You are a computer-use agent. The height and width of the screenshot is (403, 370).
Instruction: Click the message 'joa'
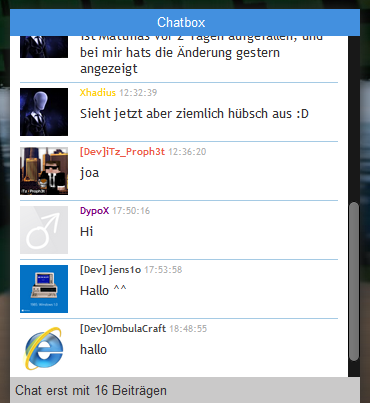click(89, 173)
